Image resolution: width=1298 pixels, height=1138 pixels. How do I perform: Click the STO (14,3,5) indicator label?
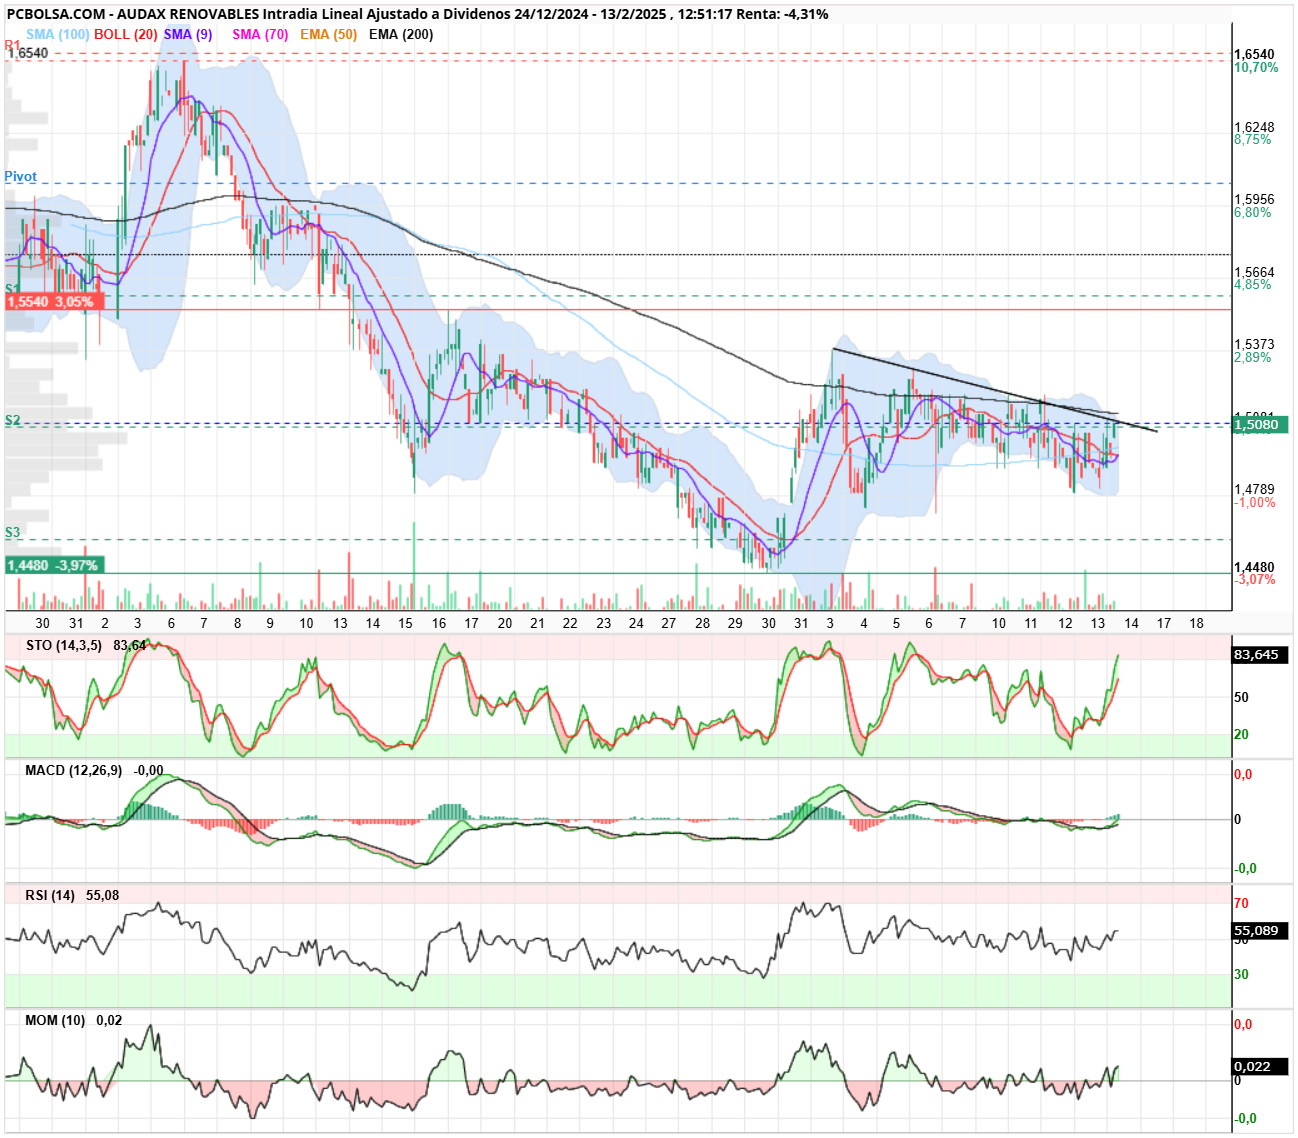[63, 645]
